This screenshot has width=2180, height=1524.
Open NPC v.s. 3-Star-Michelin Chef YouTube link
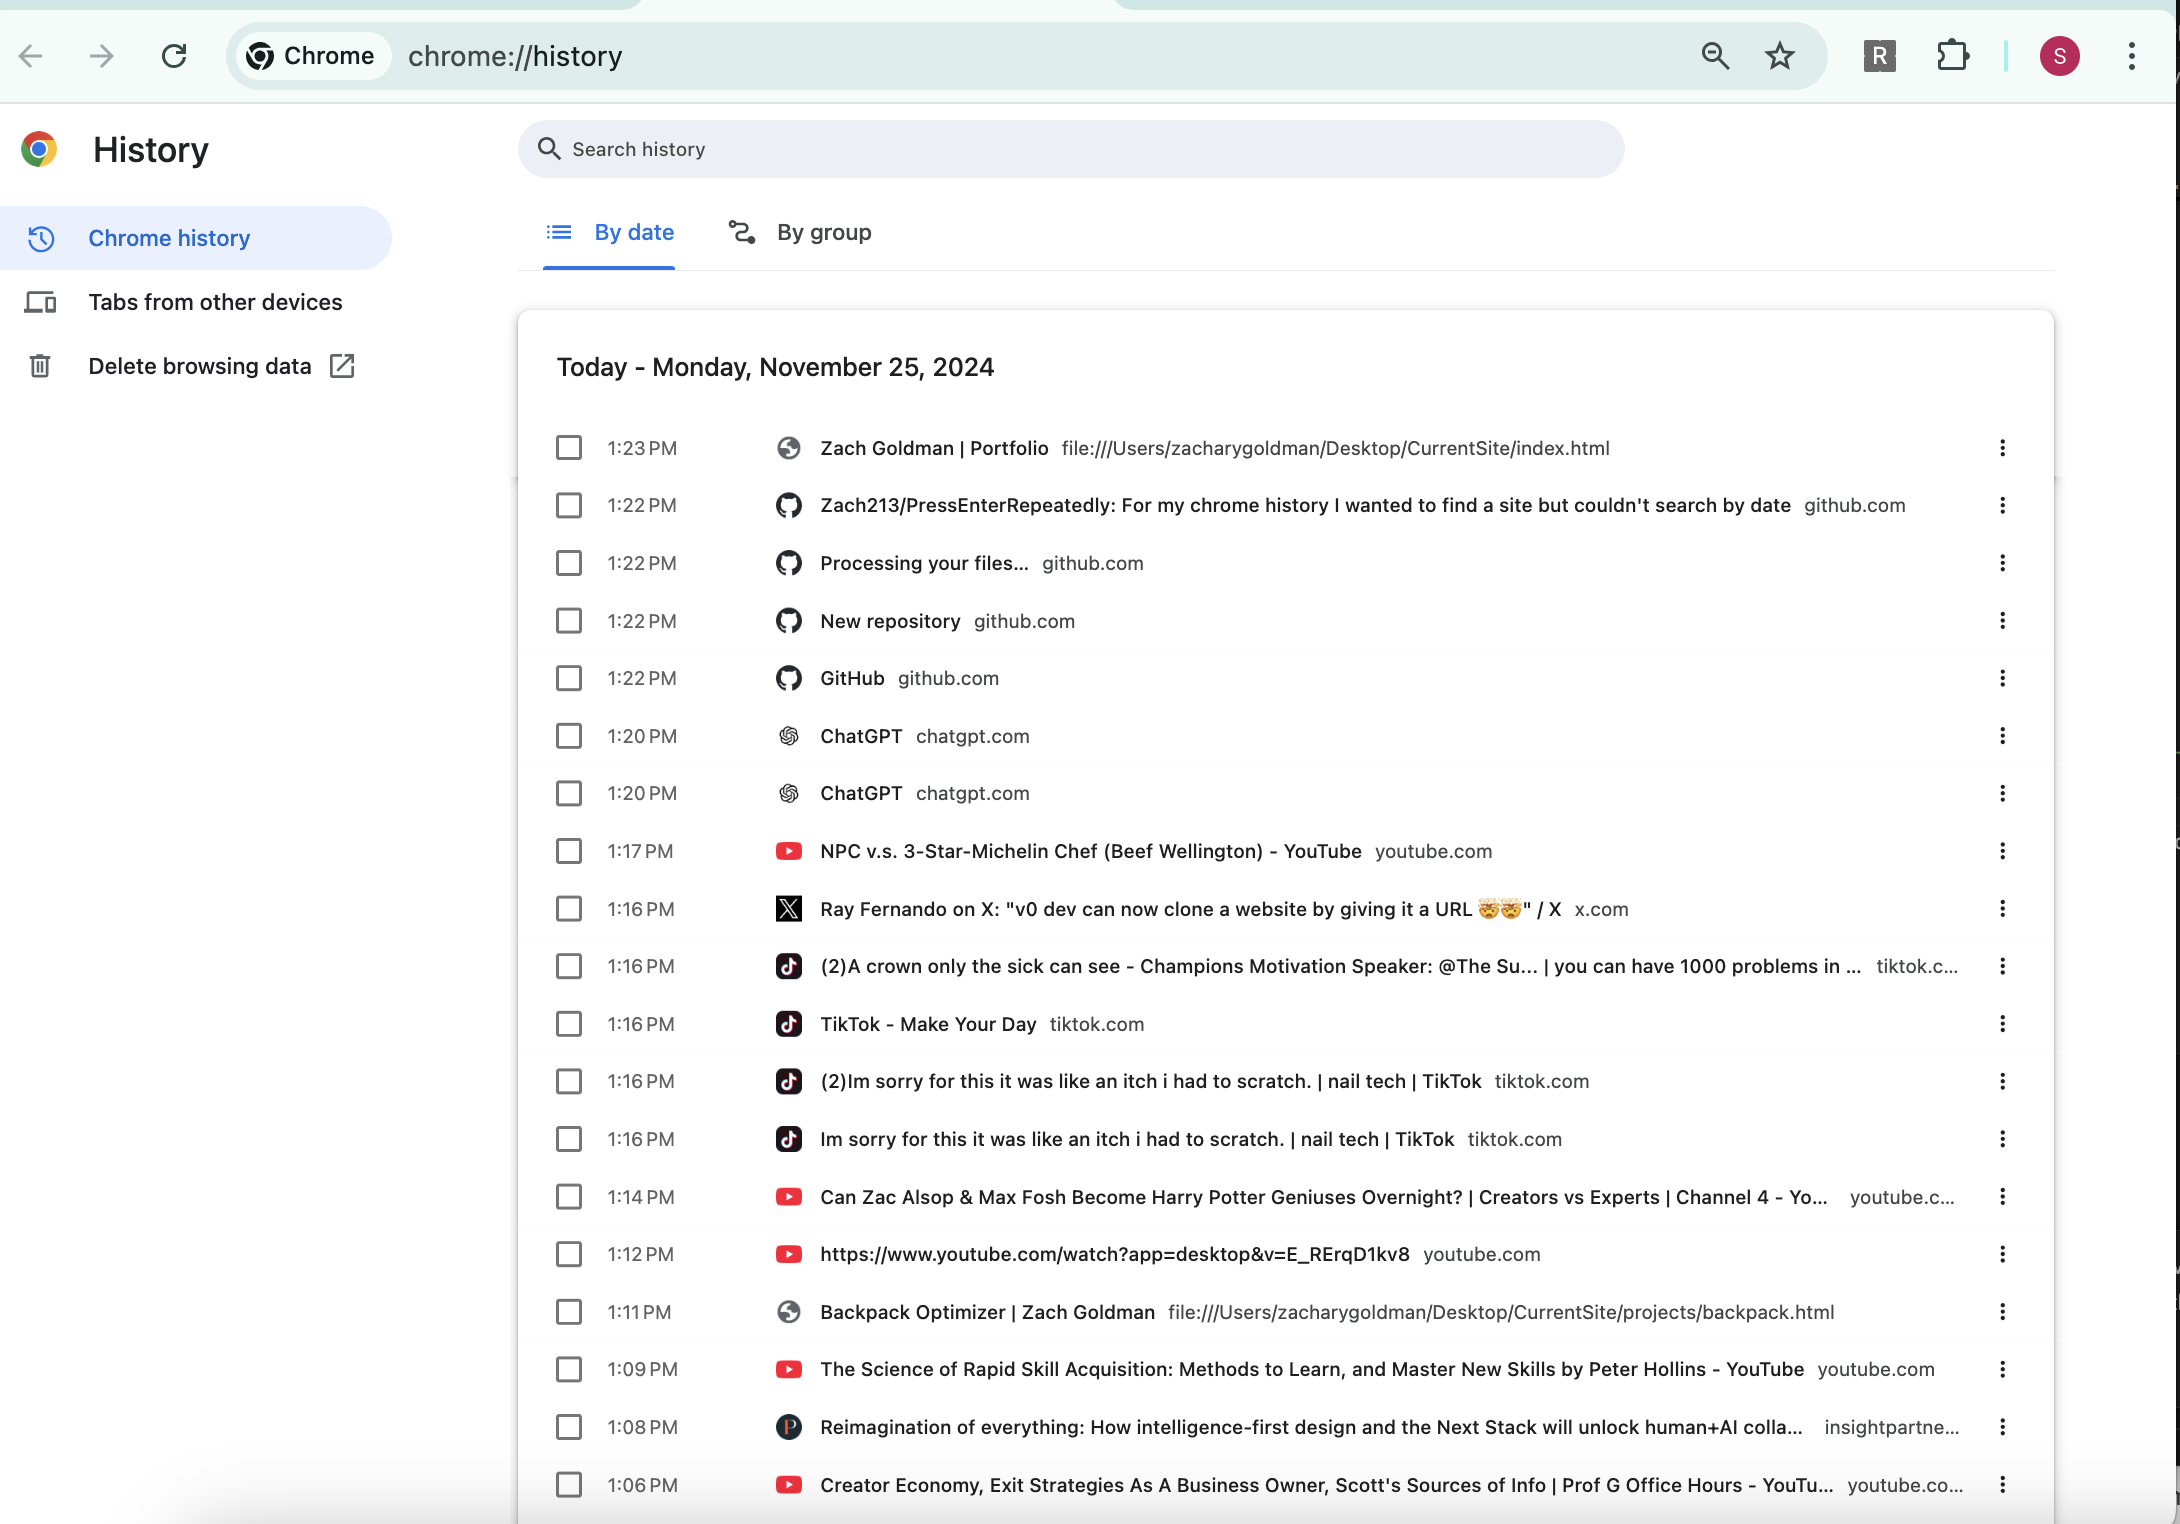1091,851
